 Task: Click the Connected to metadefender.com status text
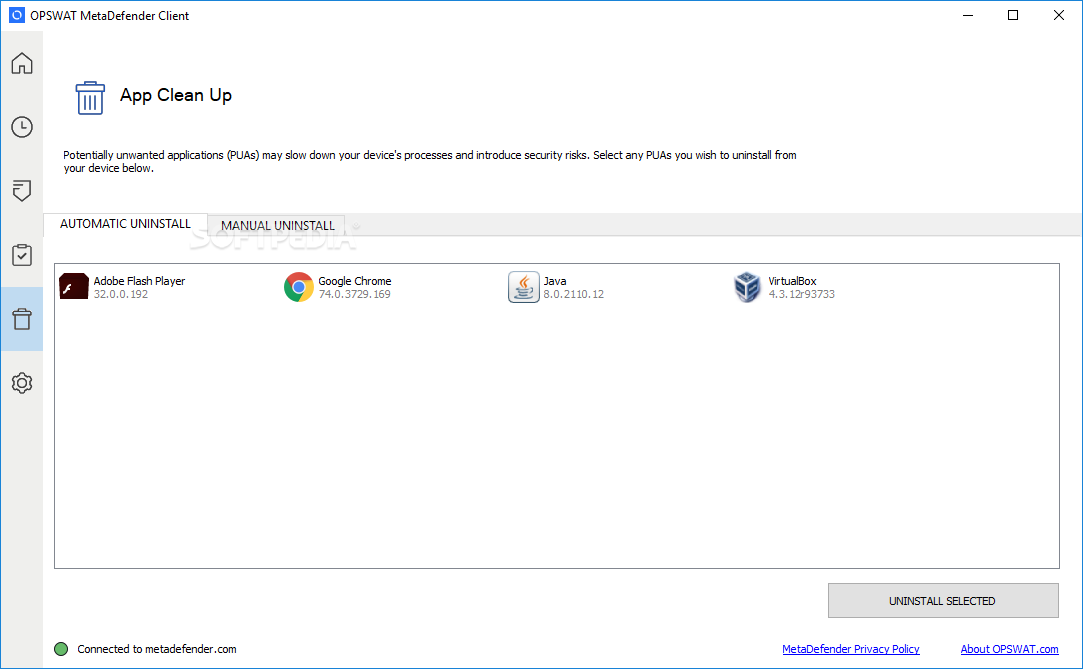[x=157, y=649]
